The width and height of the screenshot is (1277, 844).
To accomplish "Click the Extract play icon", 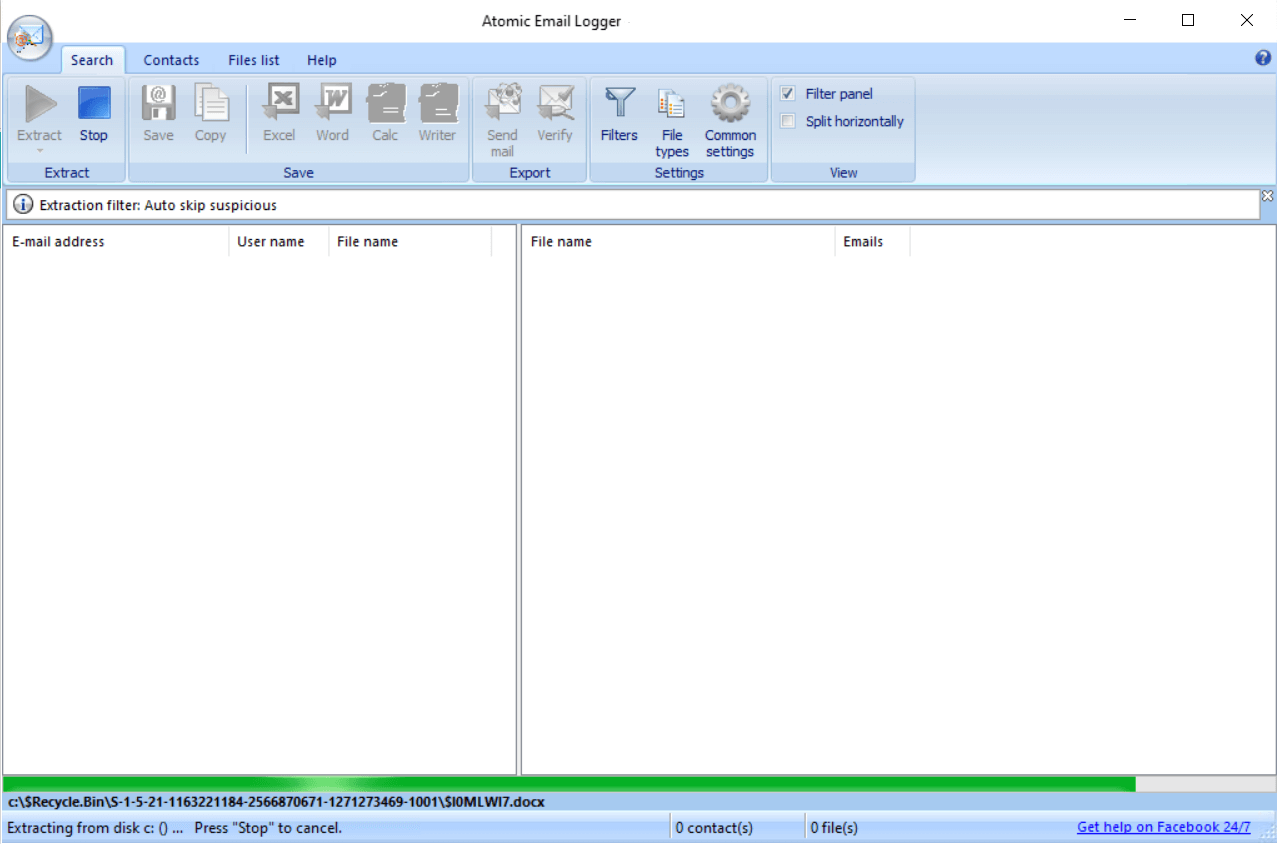I will click(40, 104).
